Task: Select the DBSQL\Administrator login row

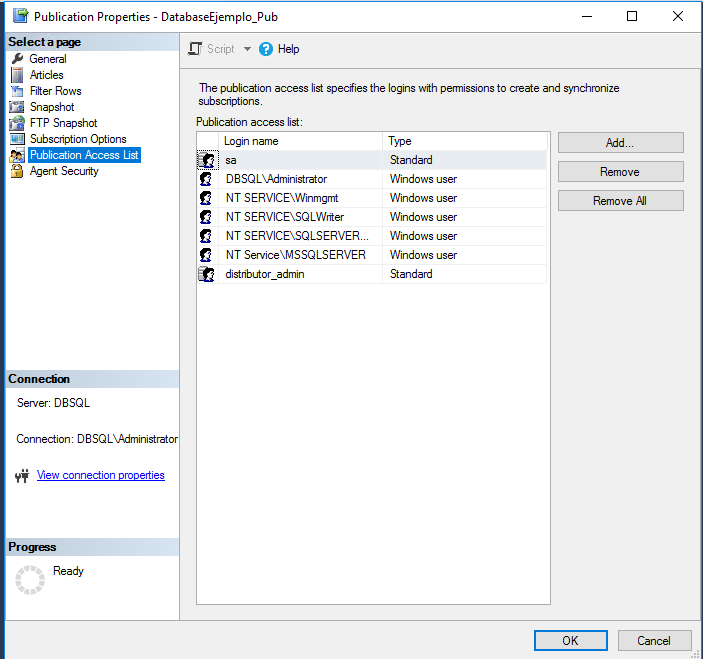Action: point(276,179)
